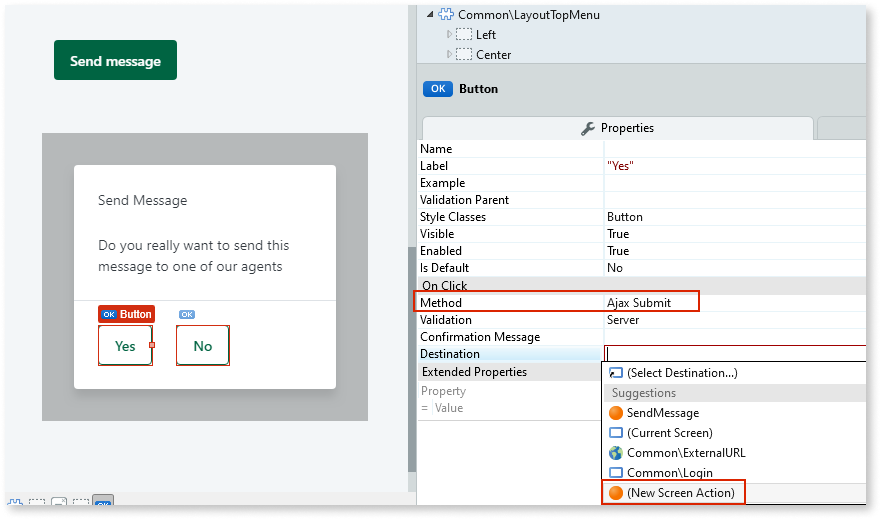Select the Yes button widget in the popup

coord(125,346)
